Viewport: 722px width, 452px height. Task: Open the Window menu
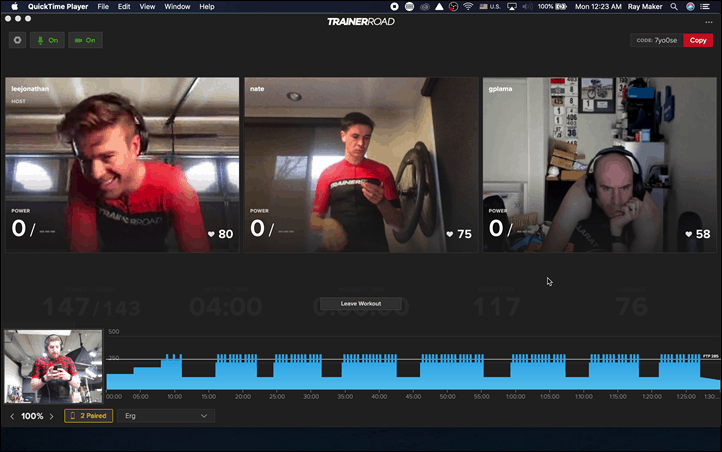[177, 6]
